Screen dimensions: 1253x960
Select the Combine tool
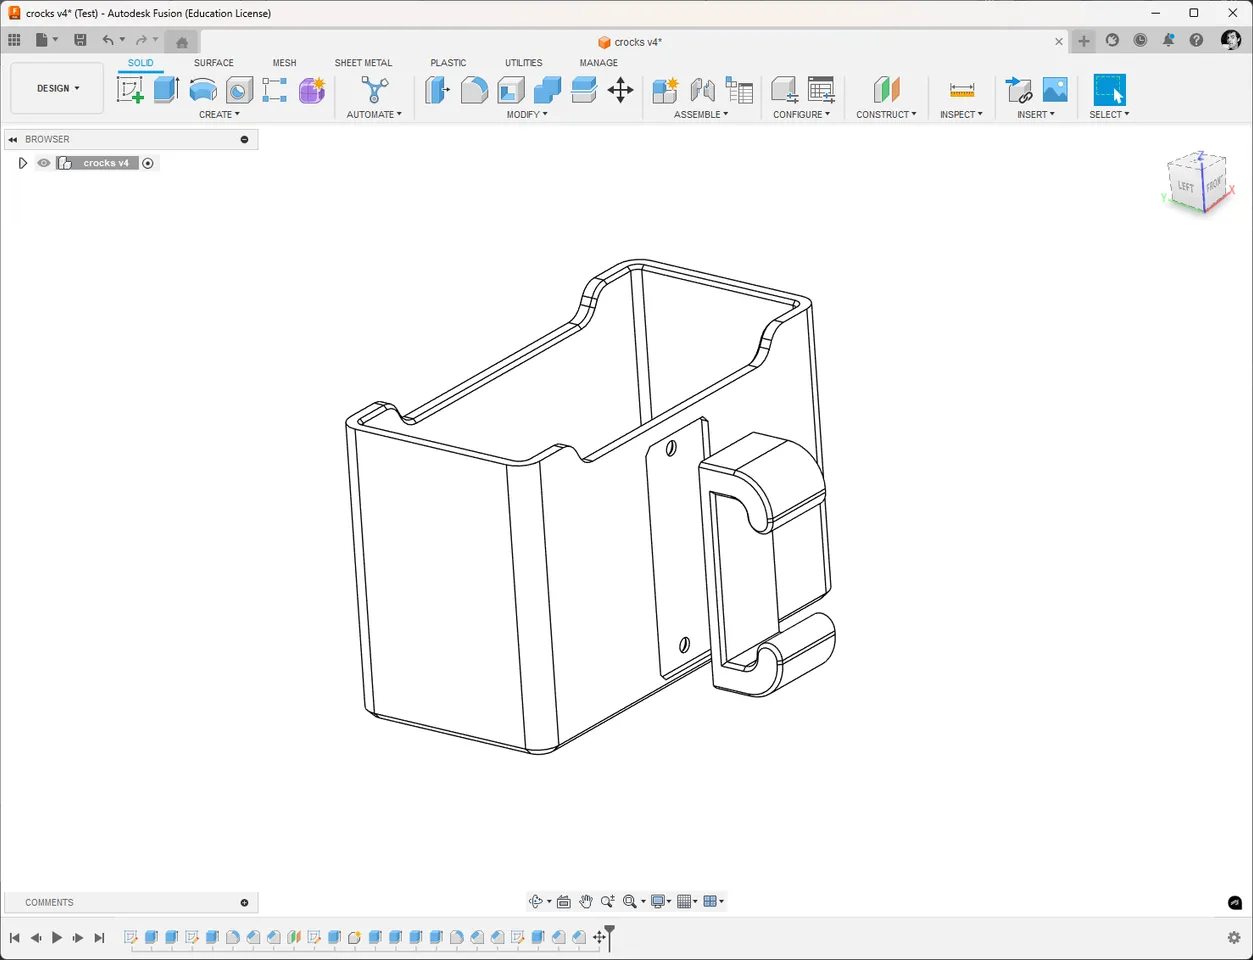[547, 90]
